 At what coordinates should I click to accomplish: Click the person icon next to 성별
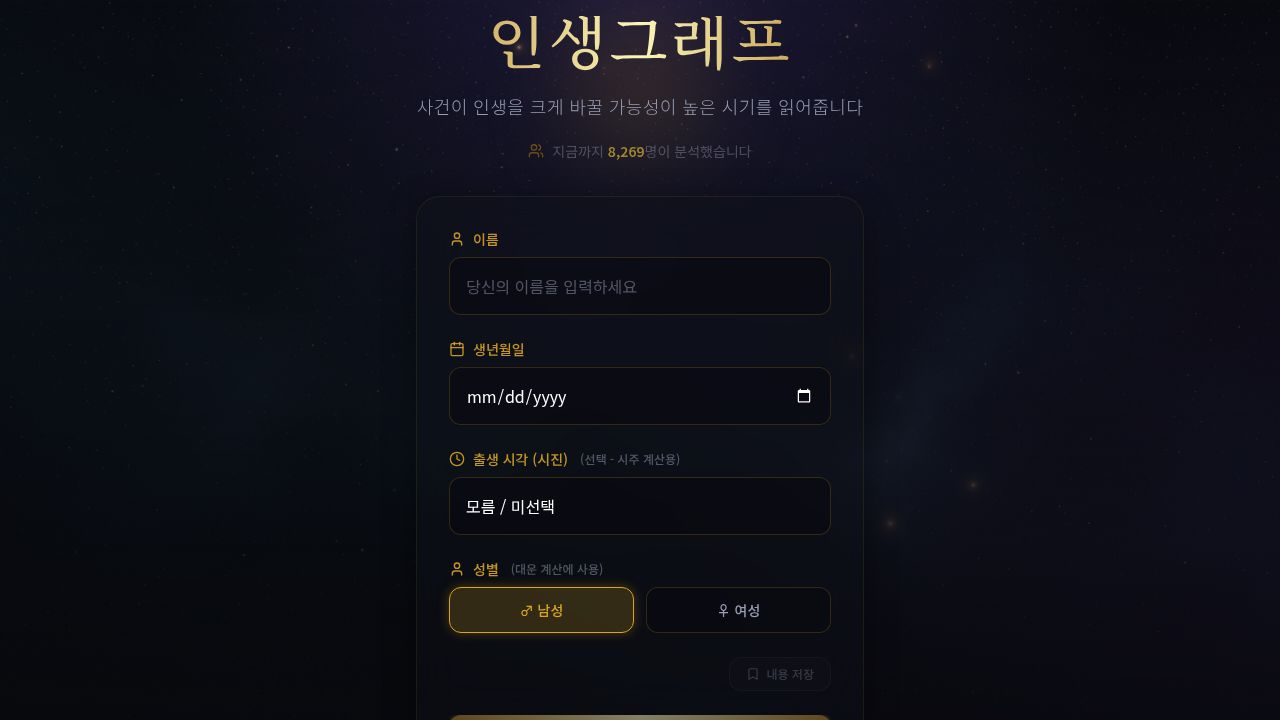tap(457, 569)
